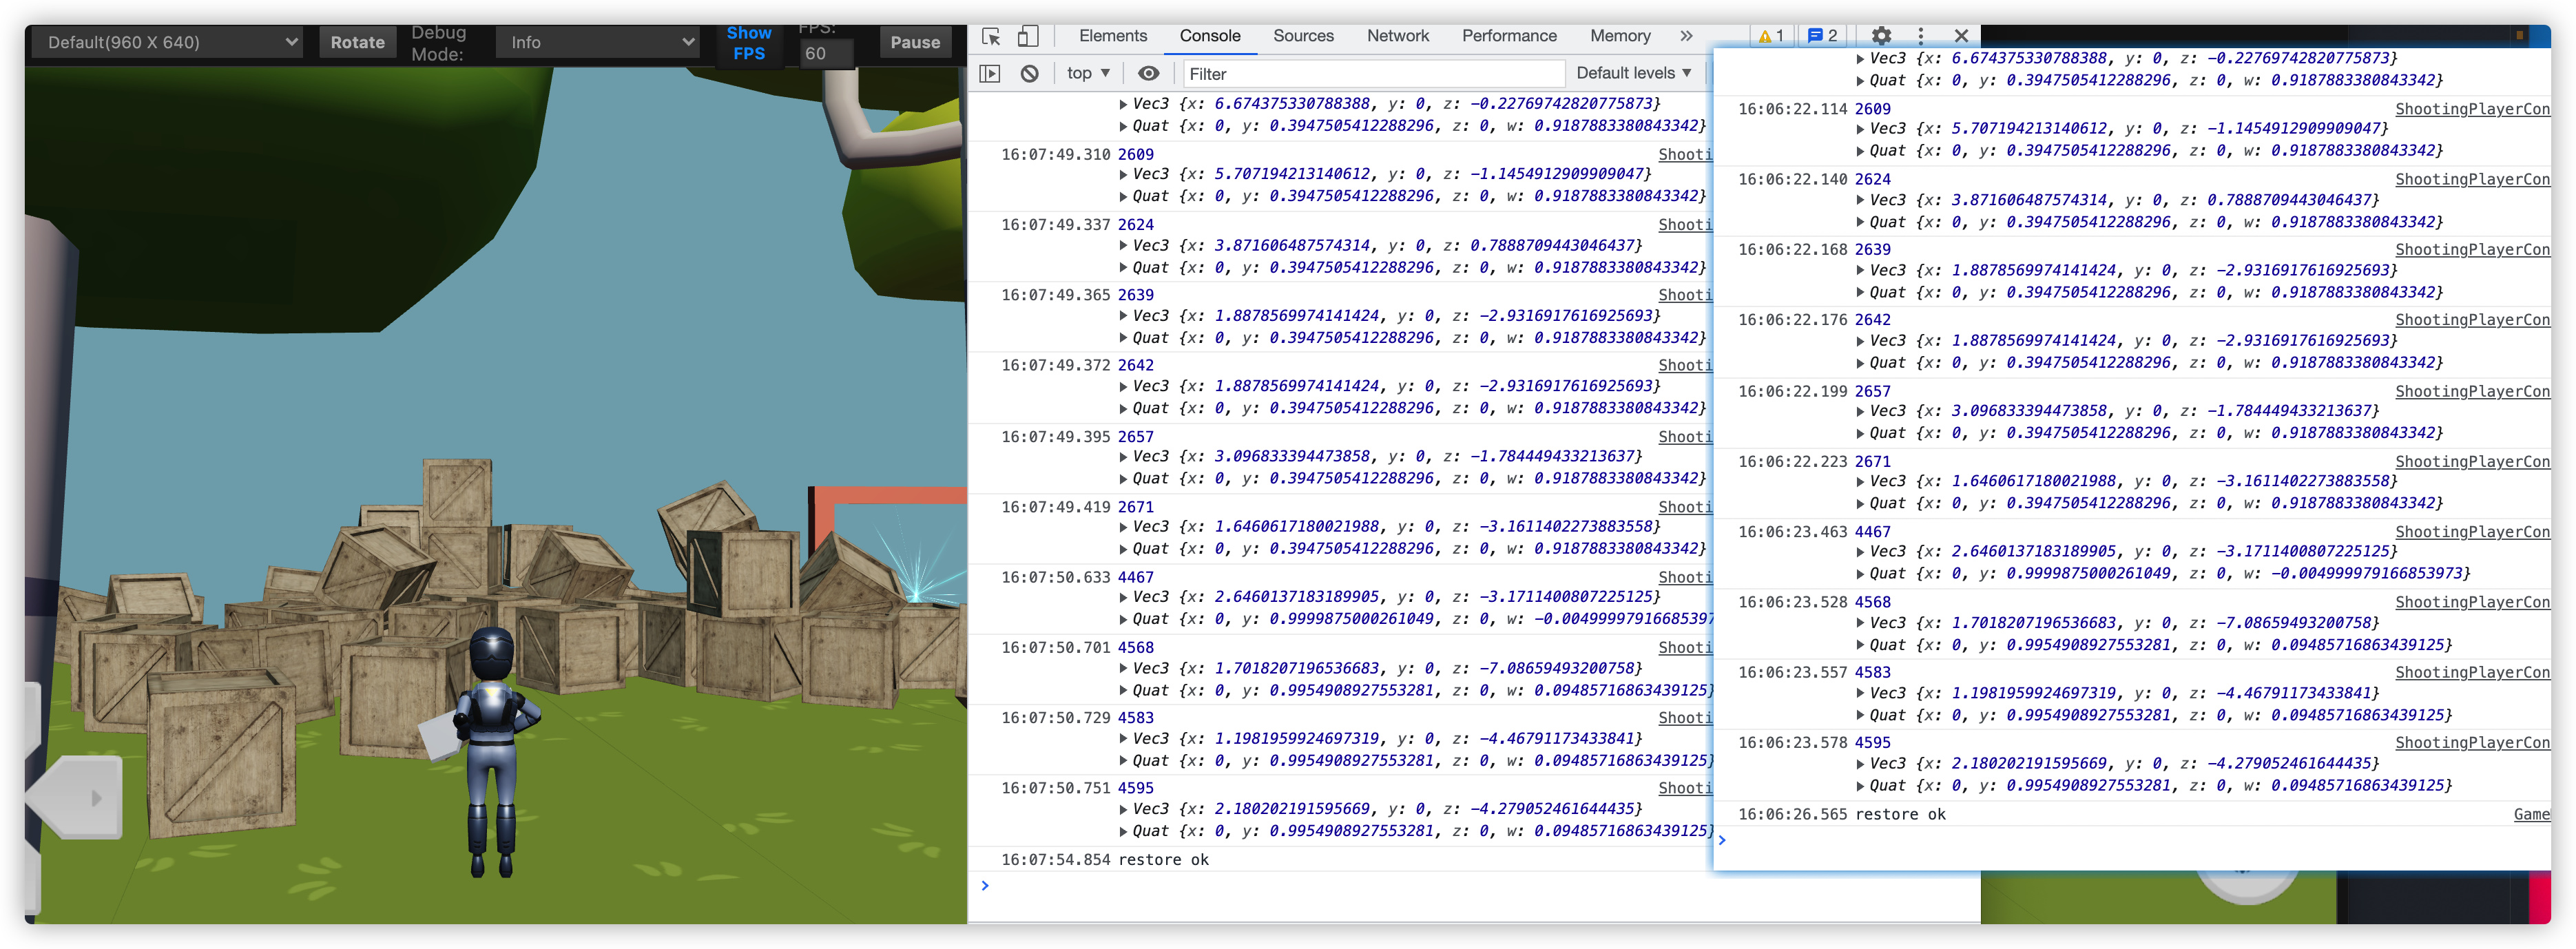
Task: Open DevTools settings gear
Action: pyautogui.click(x=1881, y=36)
